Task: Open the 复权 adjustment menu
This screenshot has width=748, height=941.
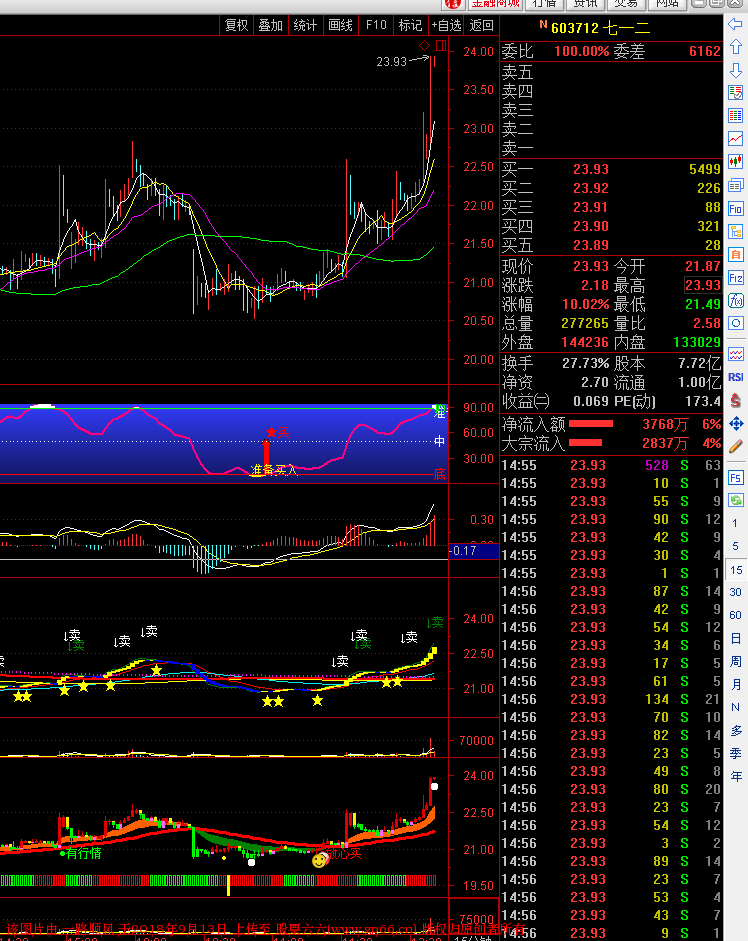Action: coord(236,25)
